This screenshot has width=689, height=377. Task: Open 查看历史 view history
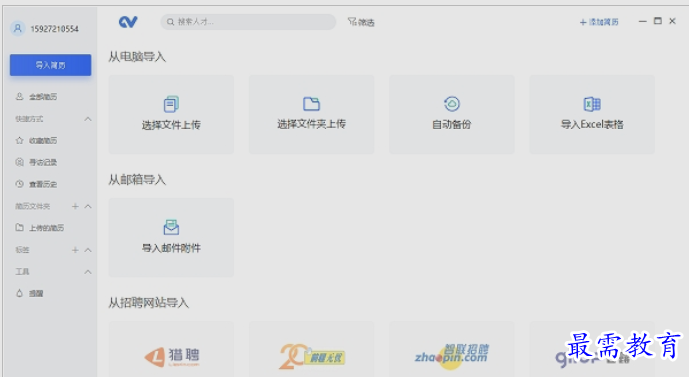pos(36,184)
